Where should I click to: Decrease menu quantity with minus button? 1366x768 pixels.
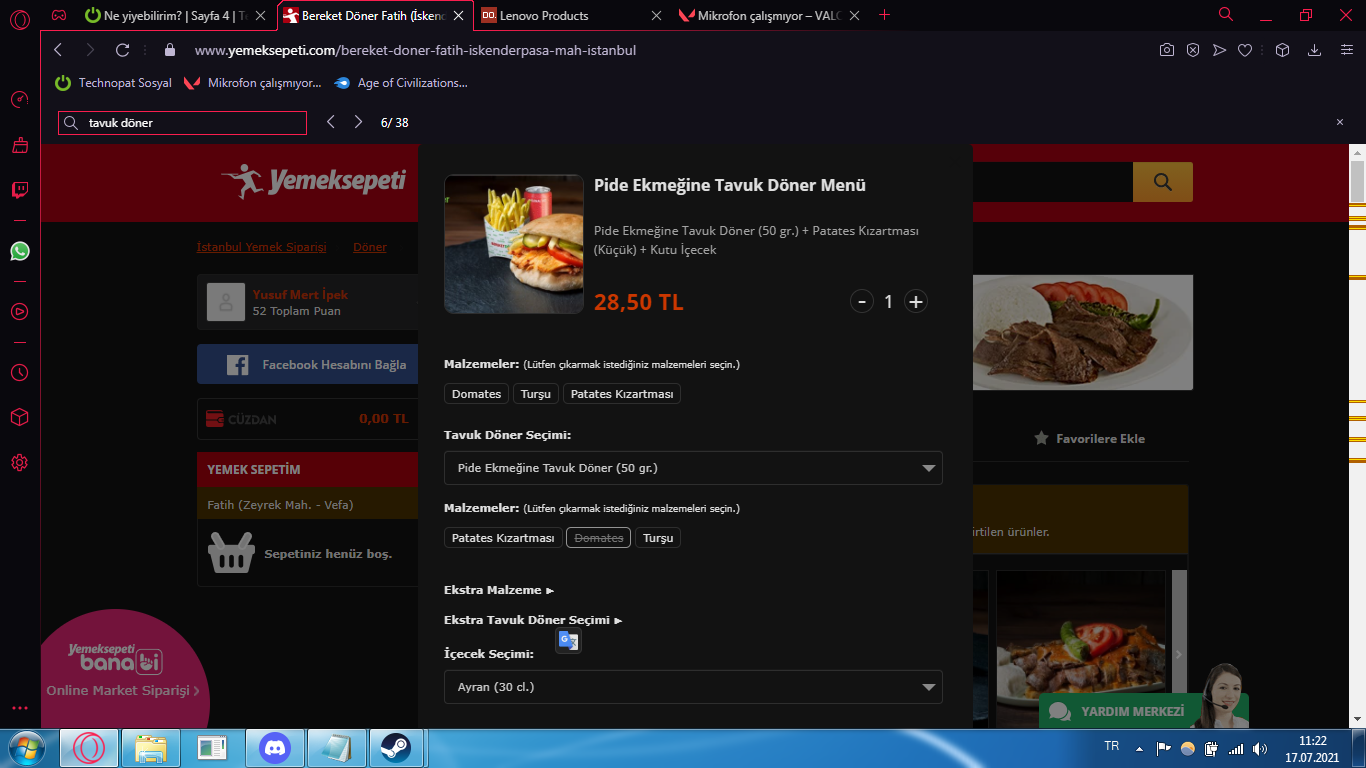click(862, 301)
